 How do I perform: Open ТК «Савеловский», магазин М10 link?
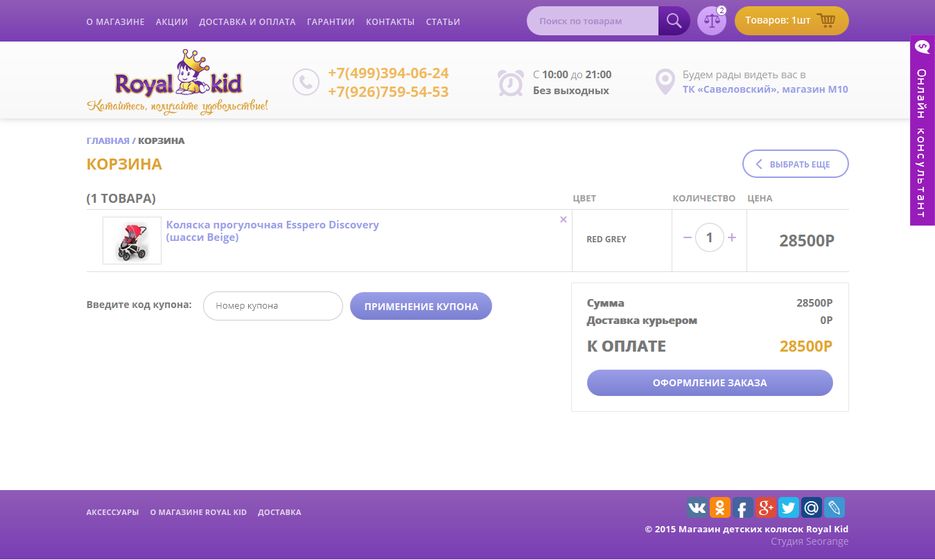tap(765, 89)
